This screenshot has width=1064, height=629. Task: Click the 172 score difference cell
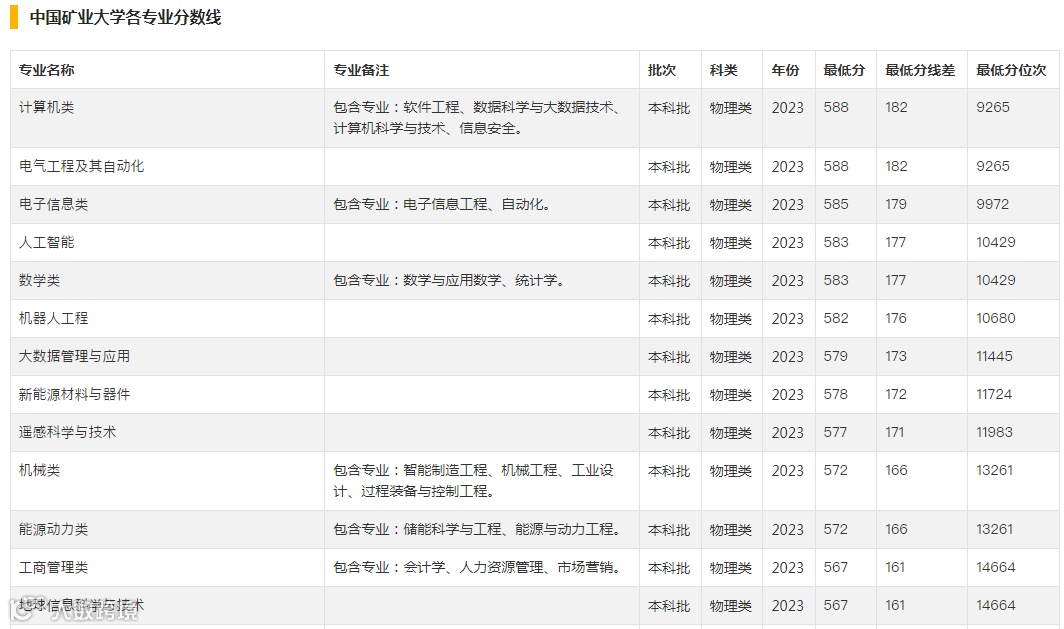point(896,394)
